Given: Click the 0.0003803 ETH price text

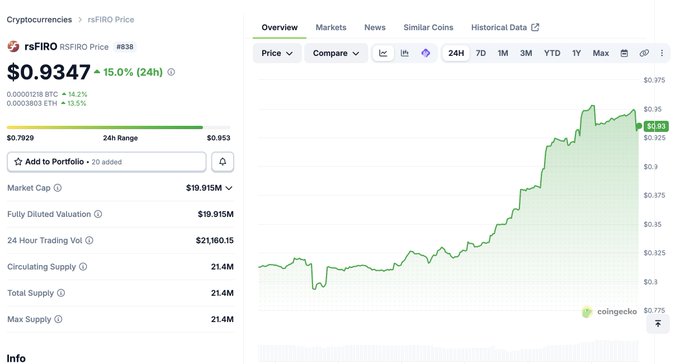Looking at the screenshot, I should click(x=32, y=103).
